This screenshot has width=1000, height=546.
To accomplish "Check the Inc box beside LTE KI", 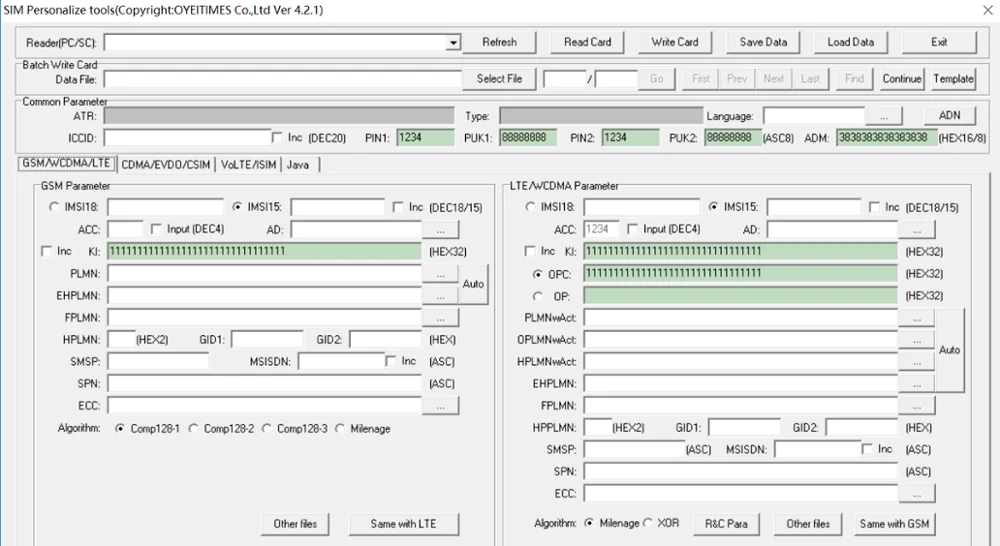I will tap(530, 251).
